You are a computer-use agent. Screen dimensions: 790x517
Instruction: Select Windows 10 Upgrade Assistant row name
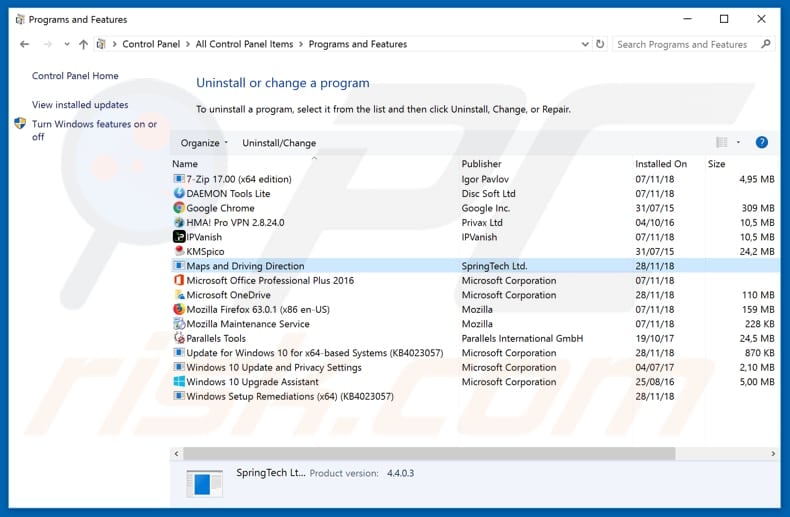(252, 382)
